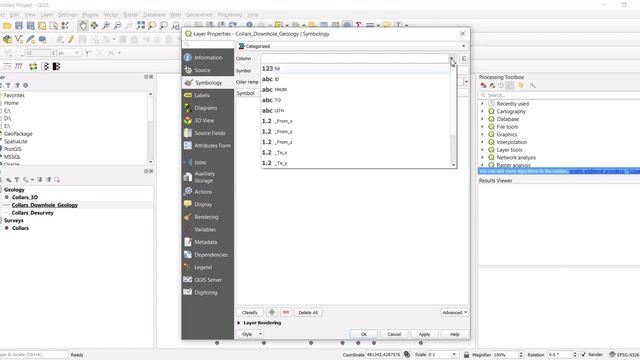This screenshot has width=640, height=360.
Task: Expand the Layer Rendering section
Action: pyautogui.click(x=239, y=323)
